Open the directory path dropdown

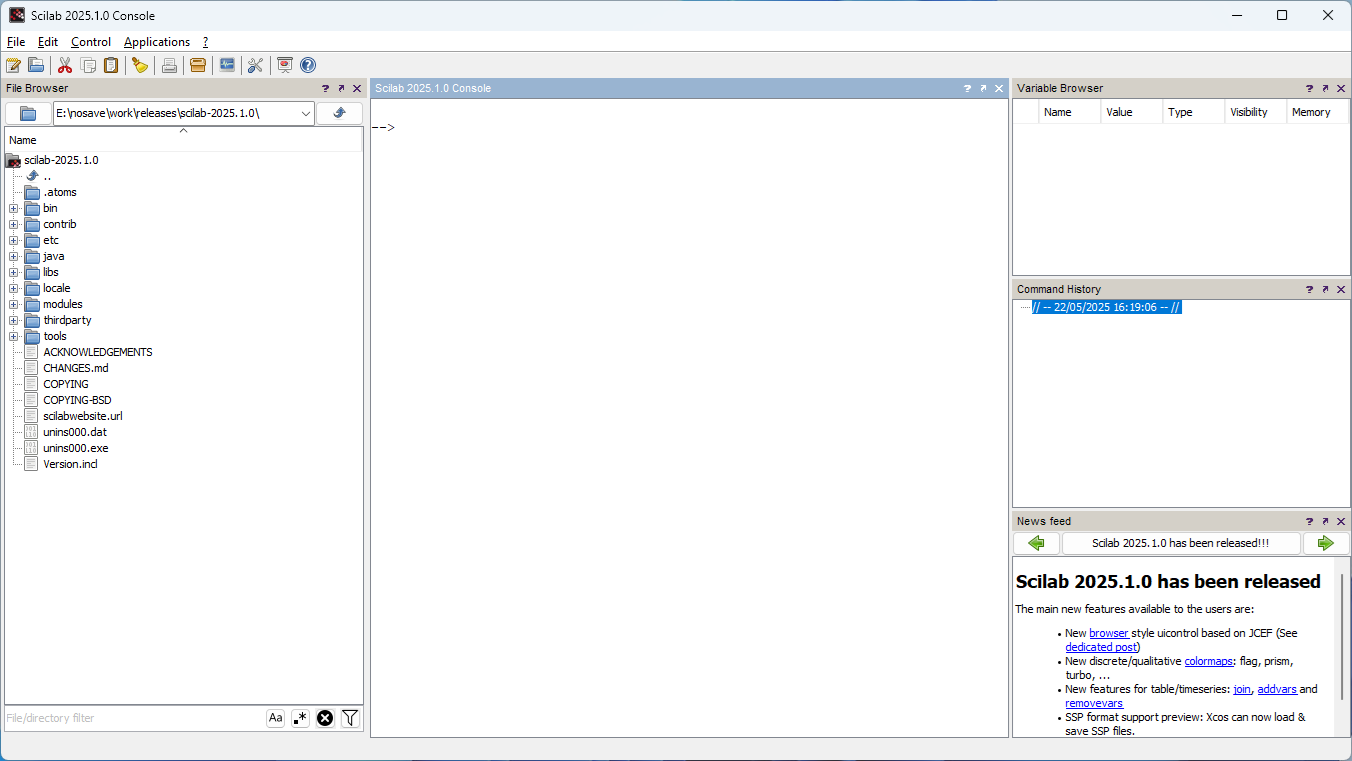point(305,113)
